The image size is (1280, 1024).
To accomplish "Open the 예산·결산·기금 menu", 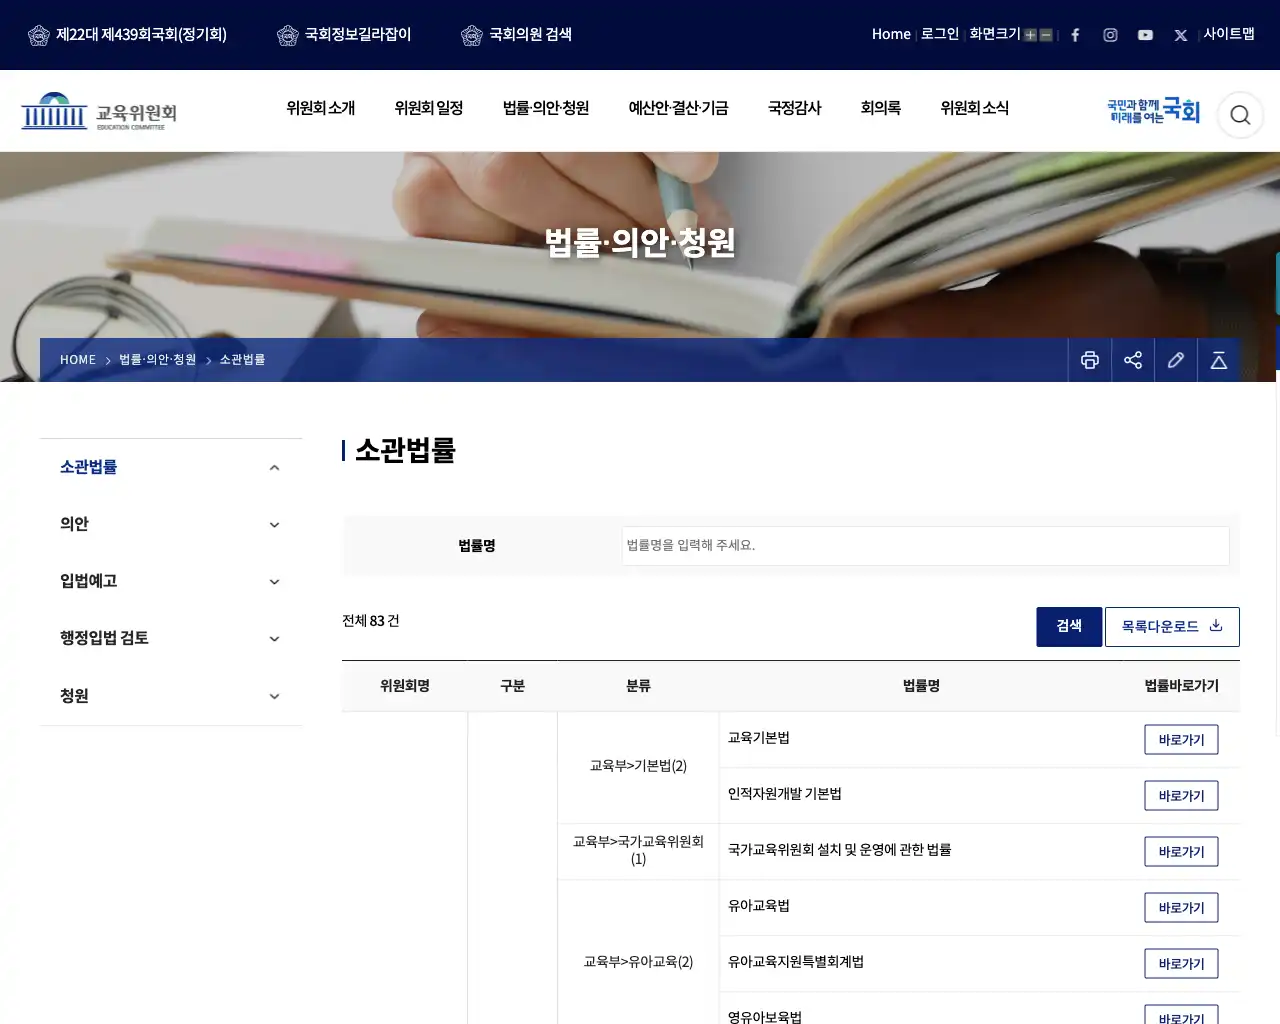I will (678, 108).
